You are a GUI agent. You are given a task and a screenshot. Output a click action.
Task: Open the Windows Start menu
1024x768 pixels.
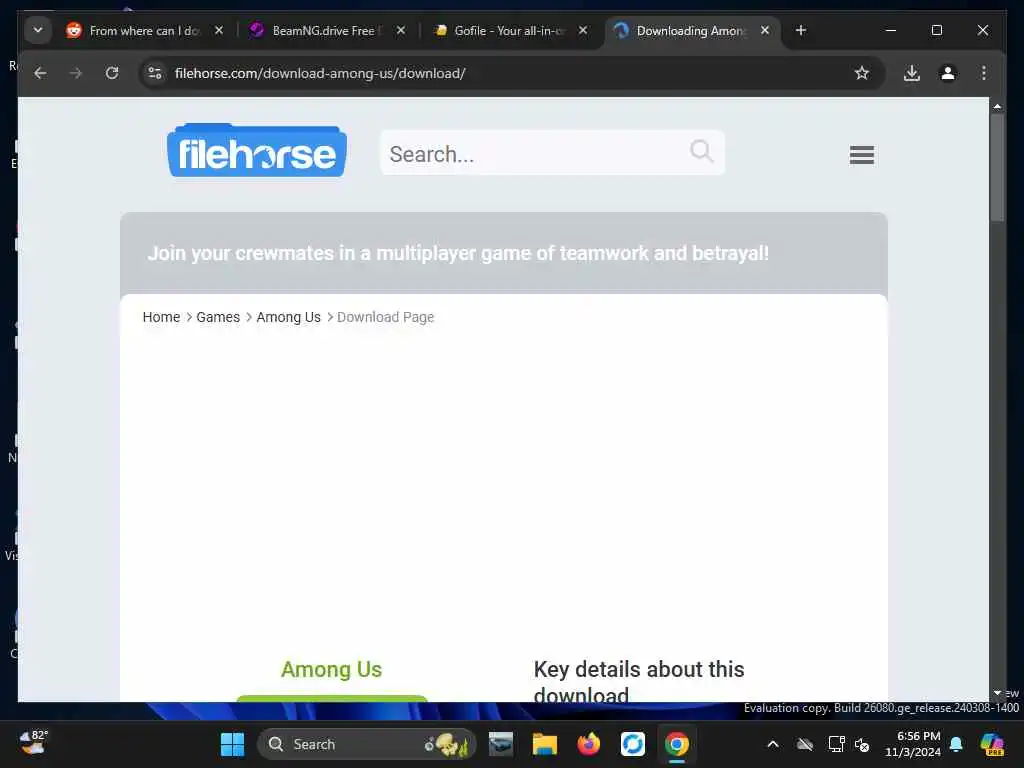point(232,744)
